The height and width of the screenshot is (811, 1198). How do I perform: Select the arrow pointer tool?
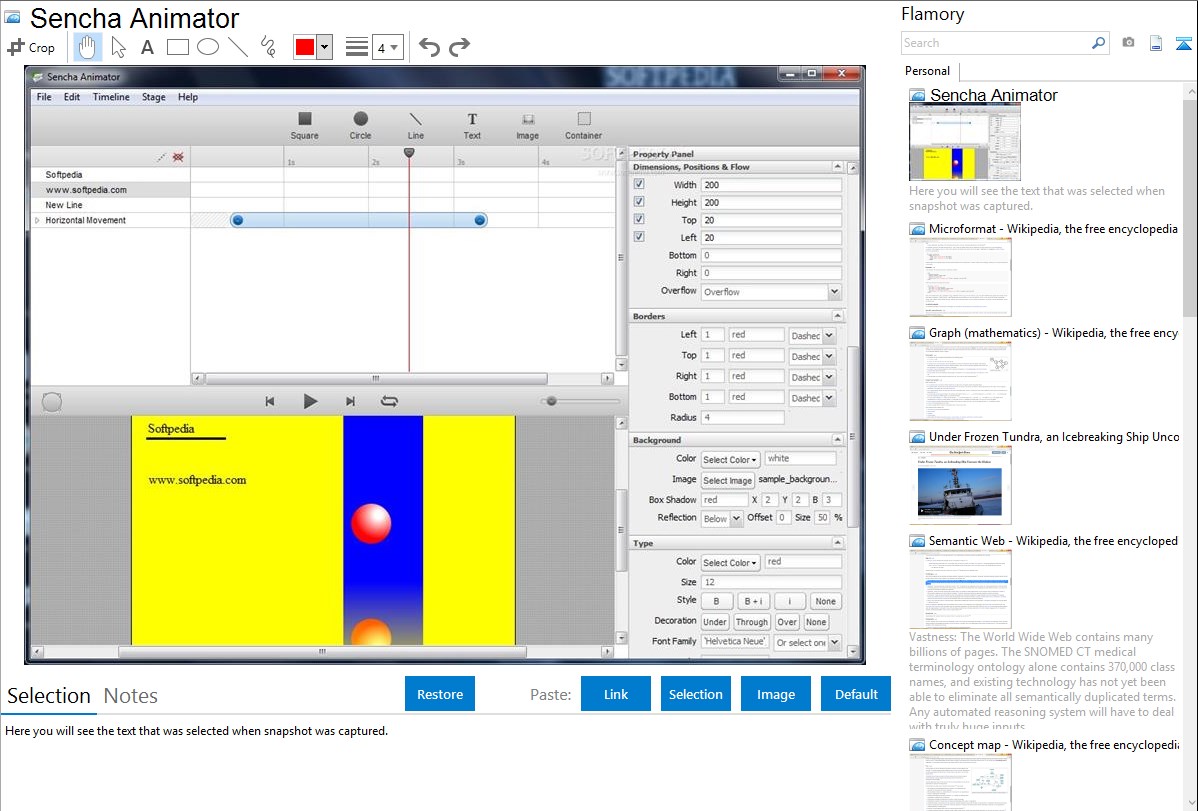click(118, 47)
